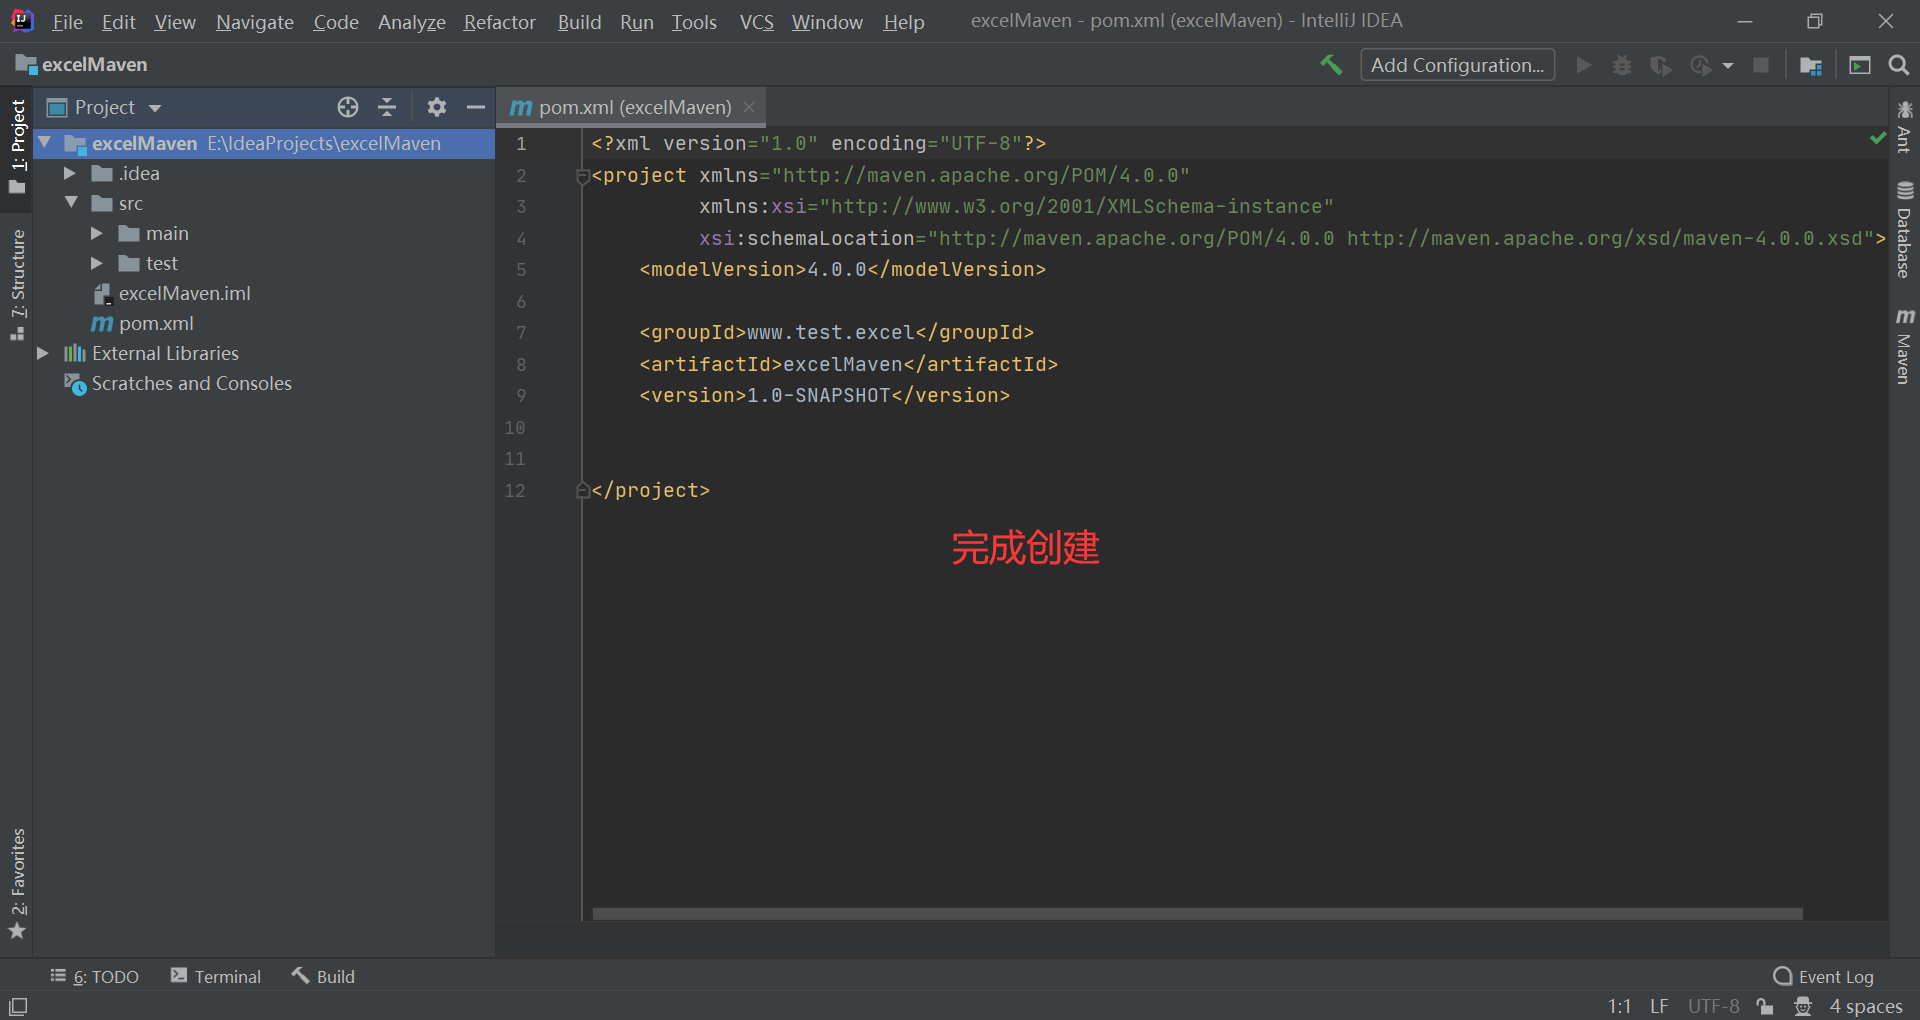This screenshot has height=1020, width=1920.
Task: Open the Event Log
Action: pyautogui.click(x=1824, y=976)
